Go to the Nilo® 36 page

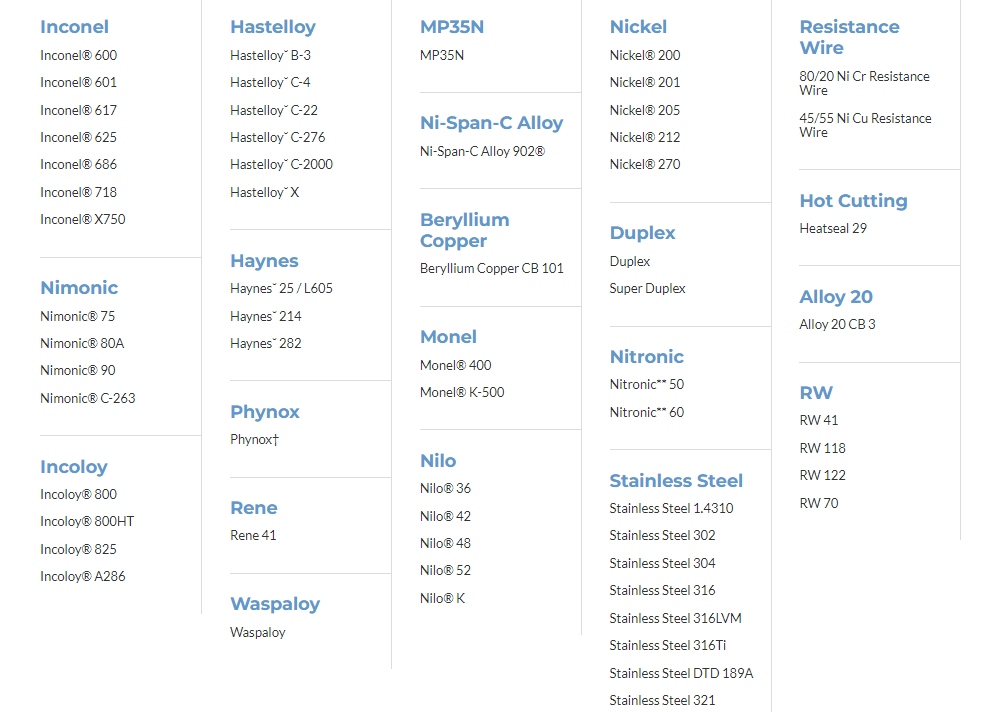coord(445,488)
